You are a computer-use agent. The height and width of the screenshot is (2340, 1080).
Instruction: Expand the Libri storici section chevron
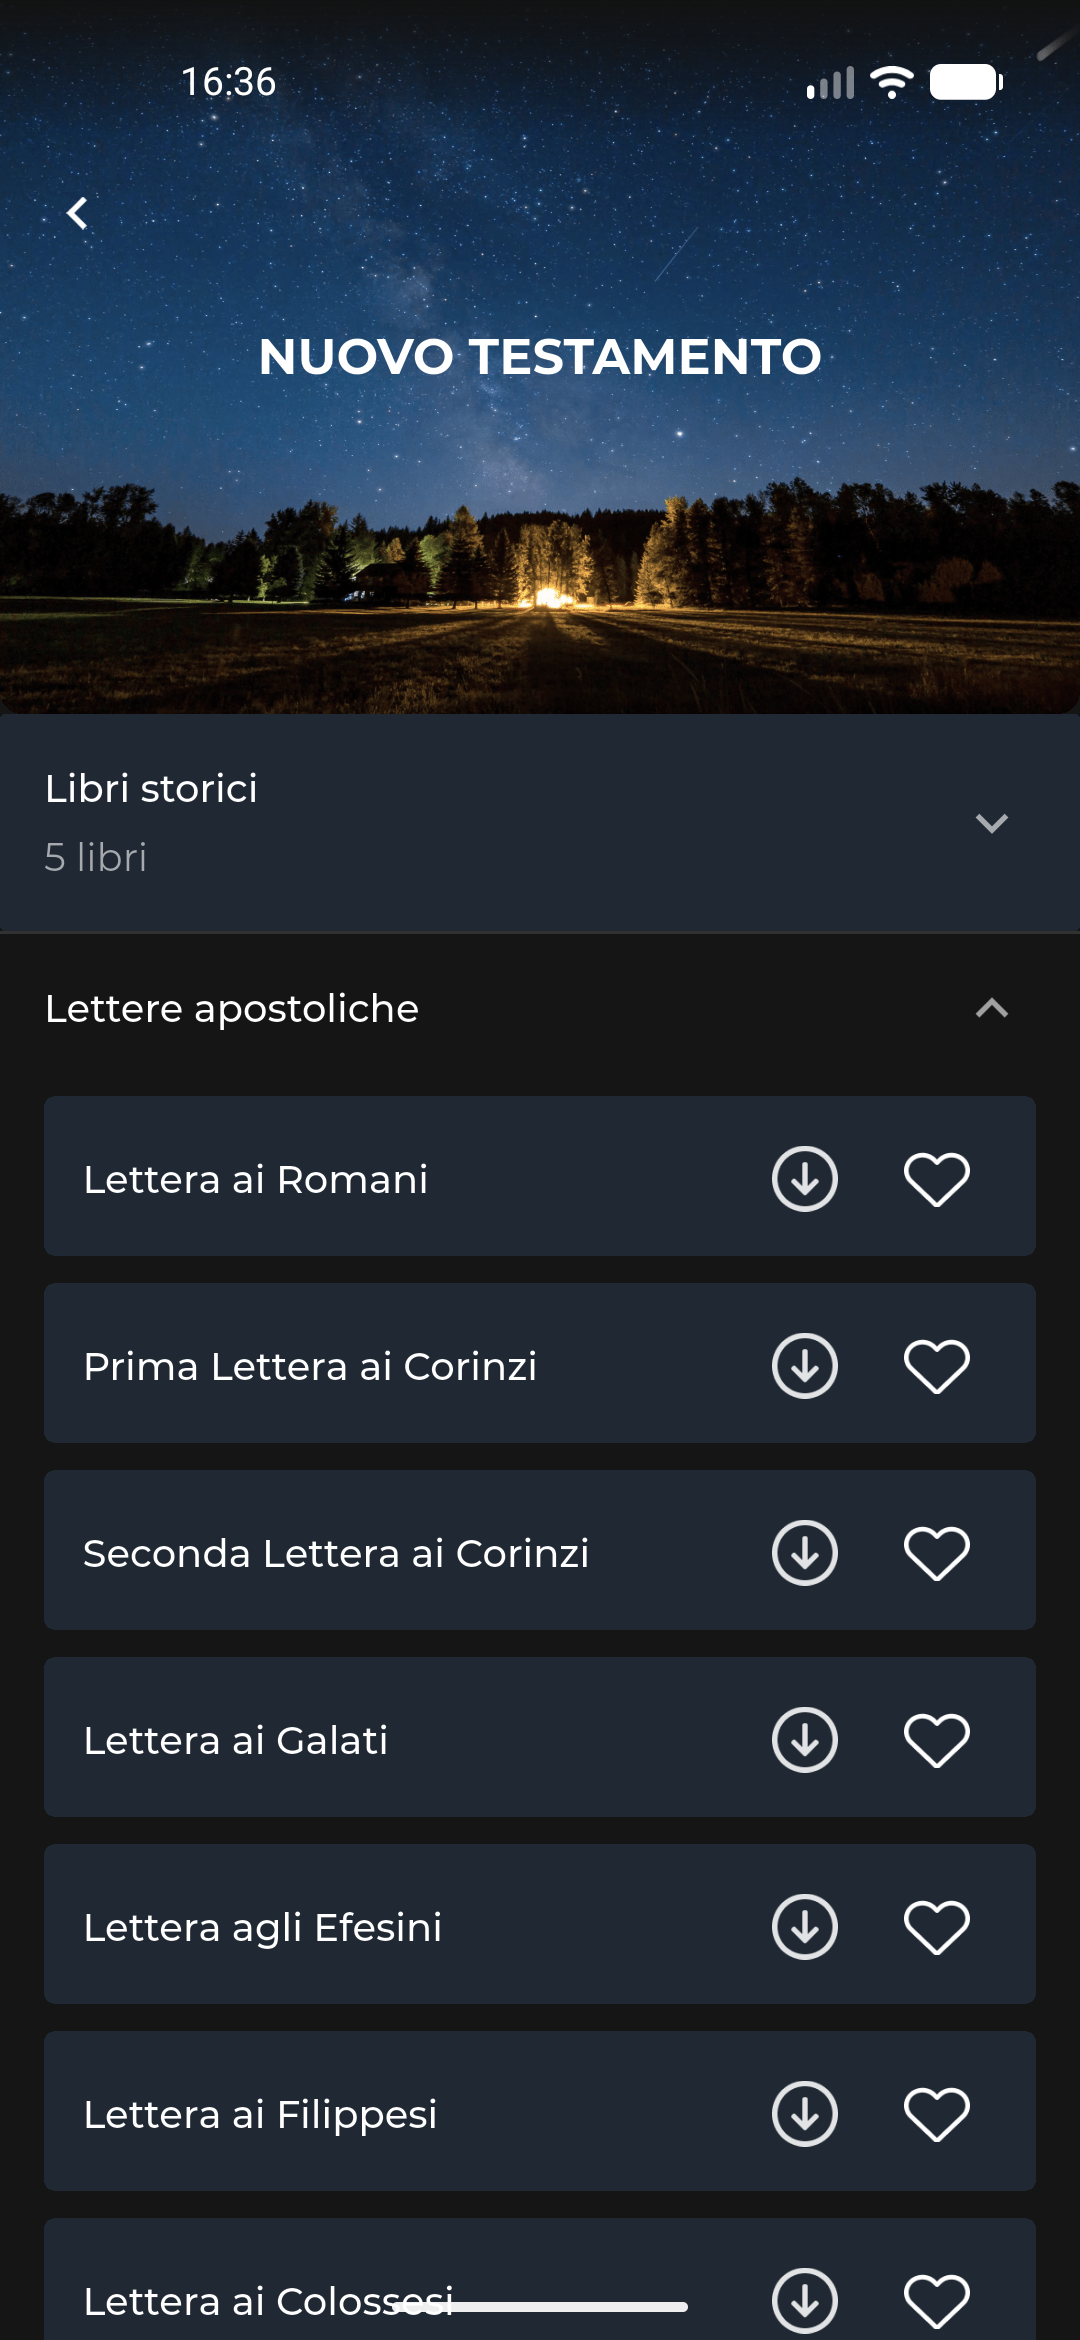[991, 823]
